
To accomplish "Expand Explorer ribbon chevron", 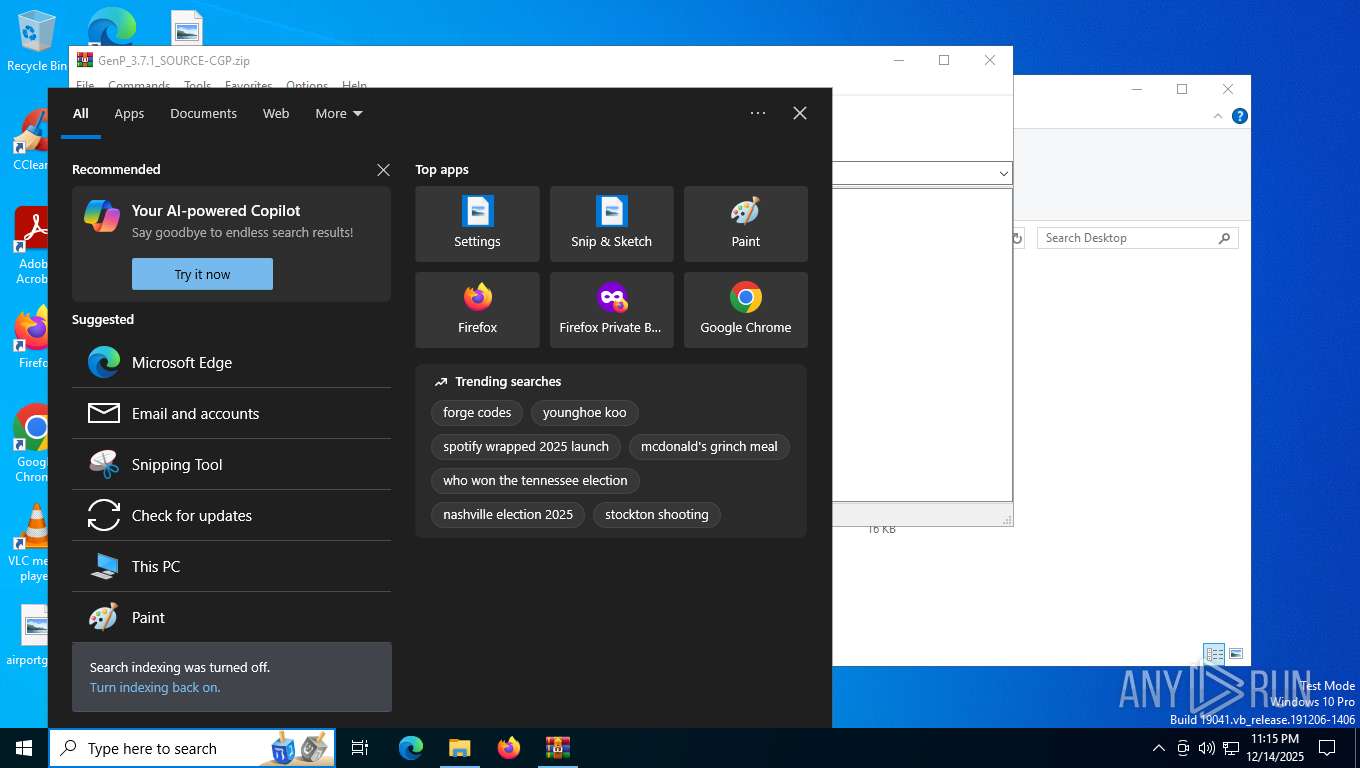I will pos(1218,116).
